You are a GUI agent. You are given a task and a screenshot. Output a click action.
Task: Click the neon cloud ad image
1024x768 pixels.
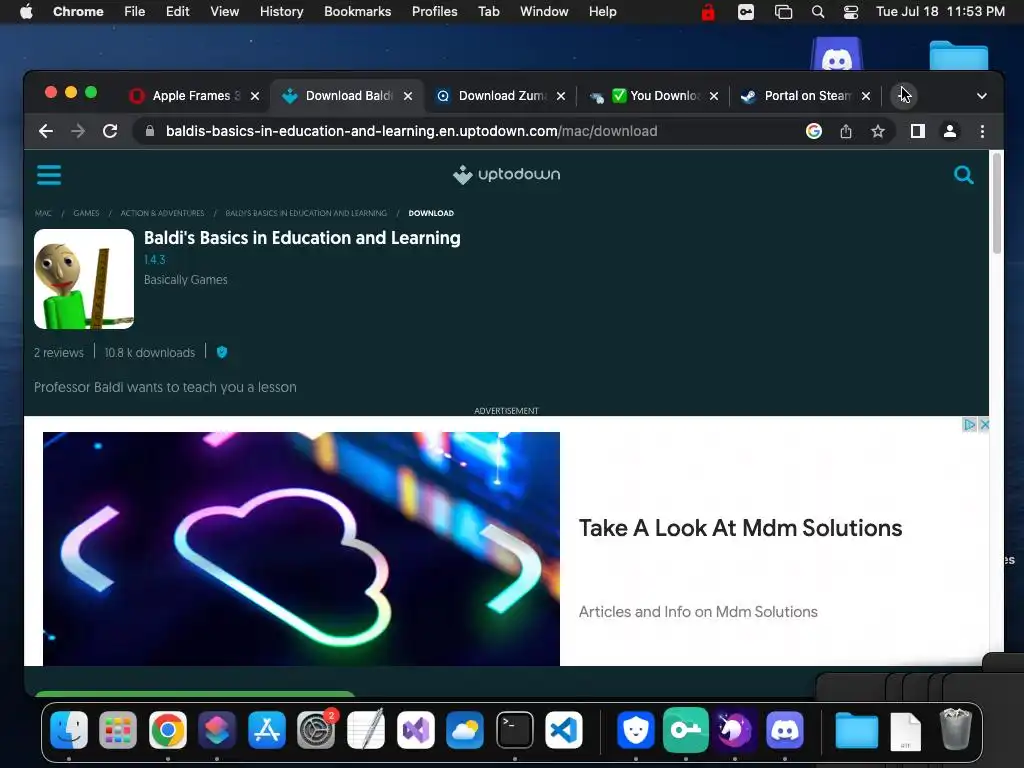[x=301, y=549]
